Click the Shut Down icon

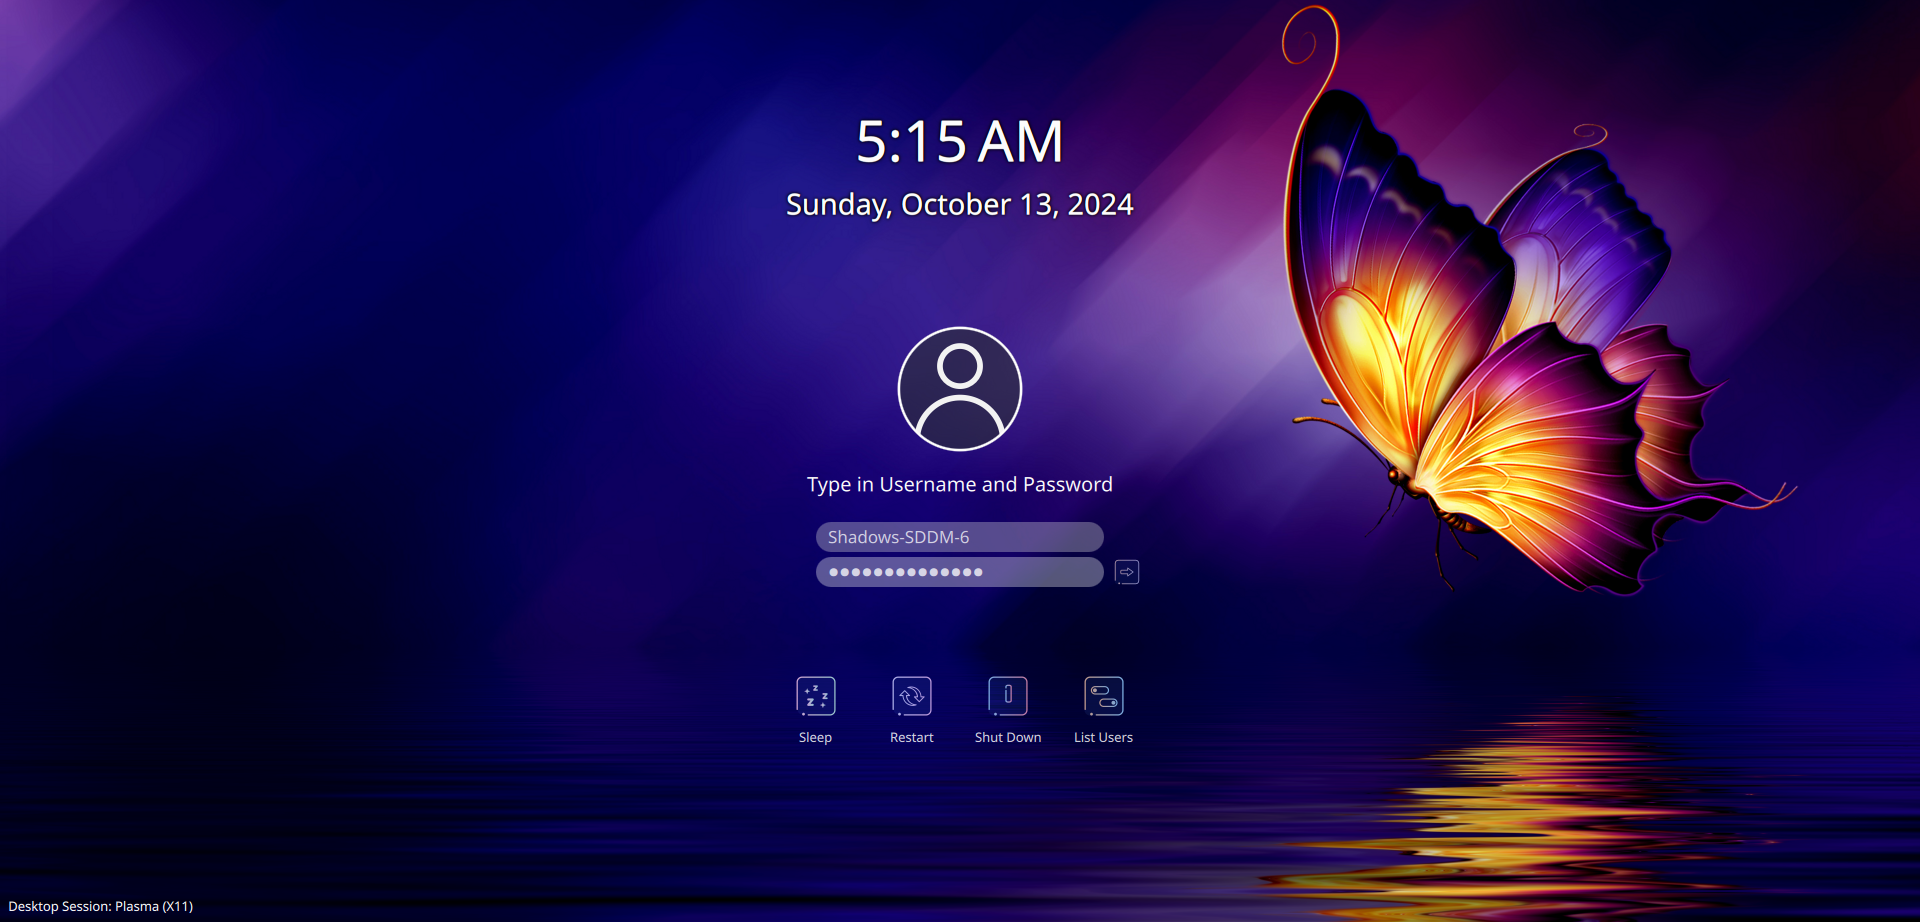tap(1008, 696)
